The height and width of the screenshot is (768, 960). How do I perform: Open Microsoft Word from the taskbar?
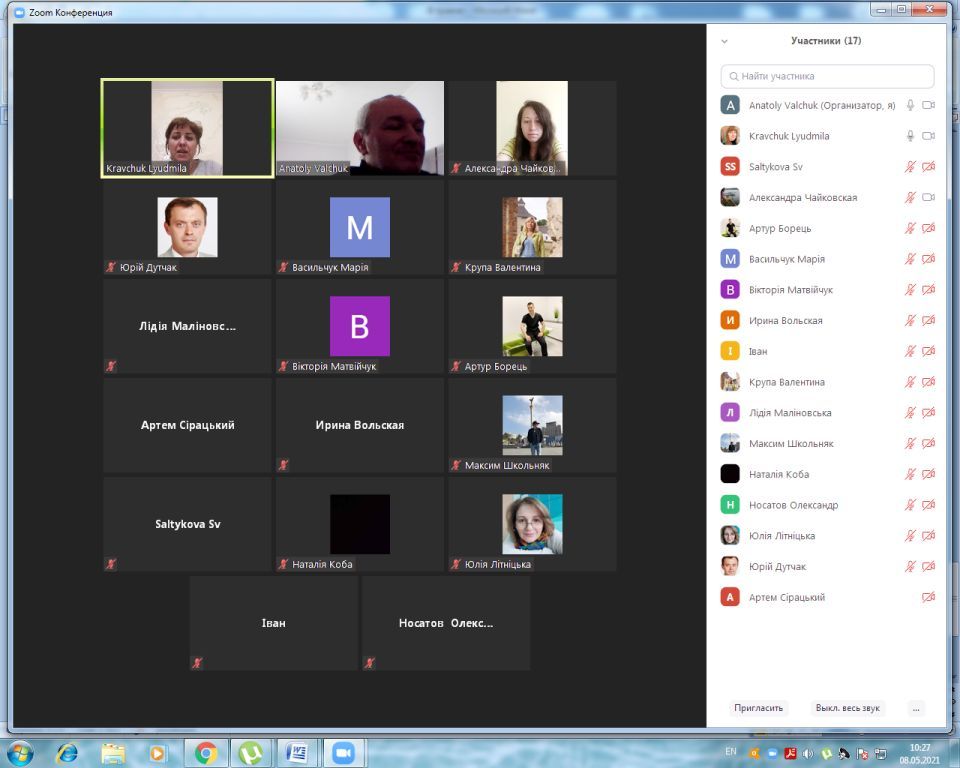(x=297, y=752)
